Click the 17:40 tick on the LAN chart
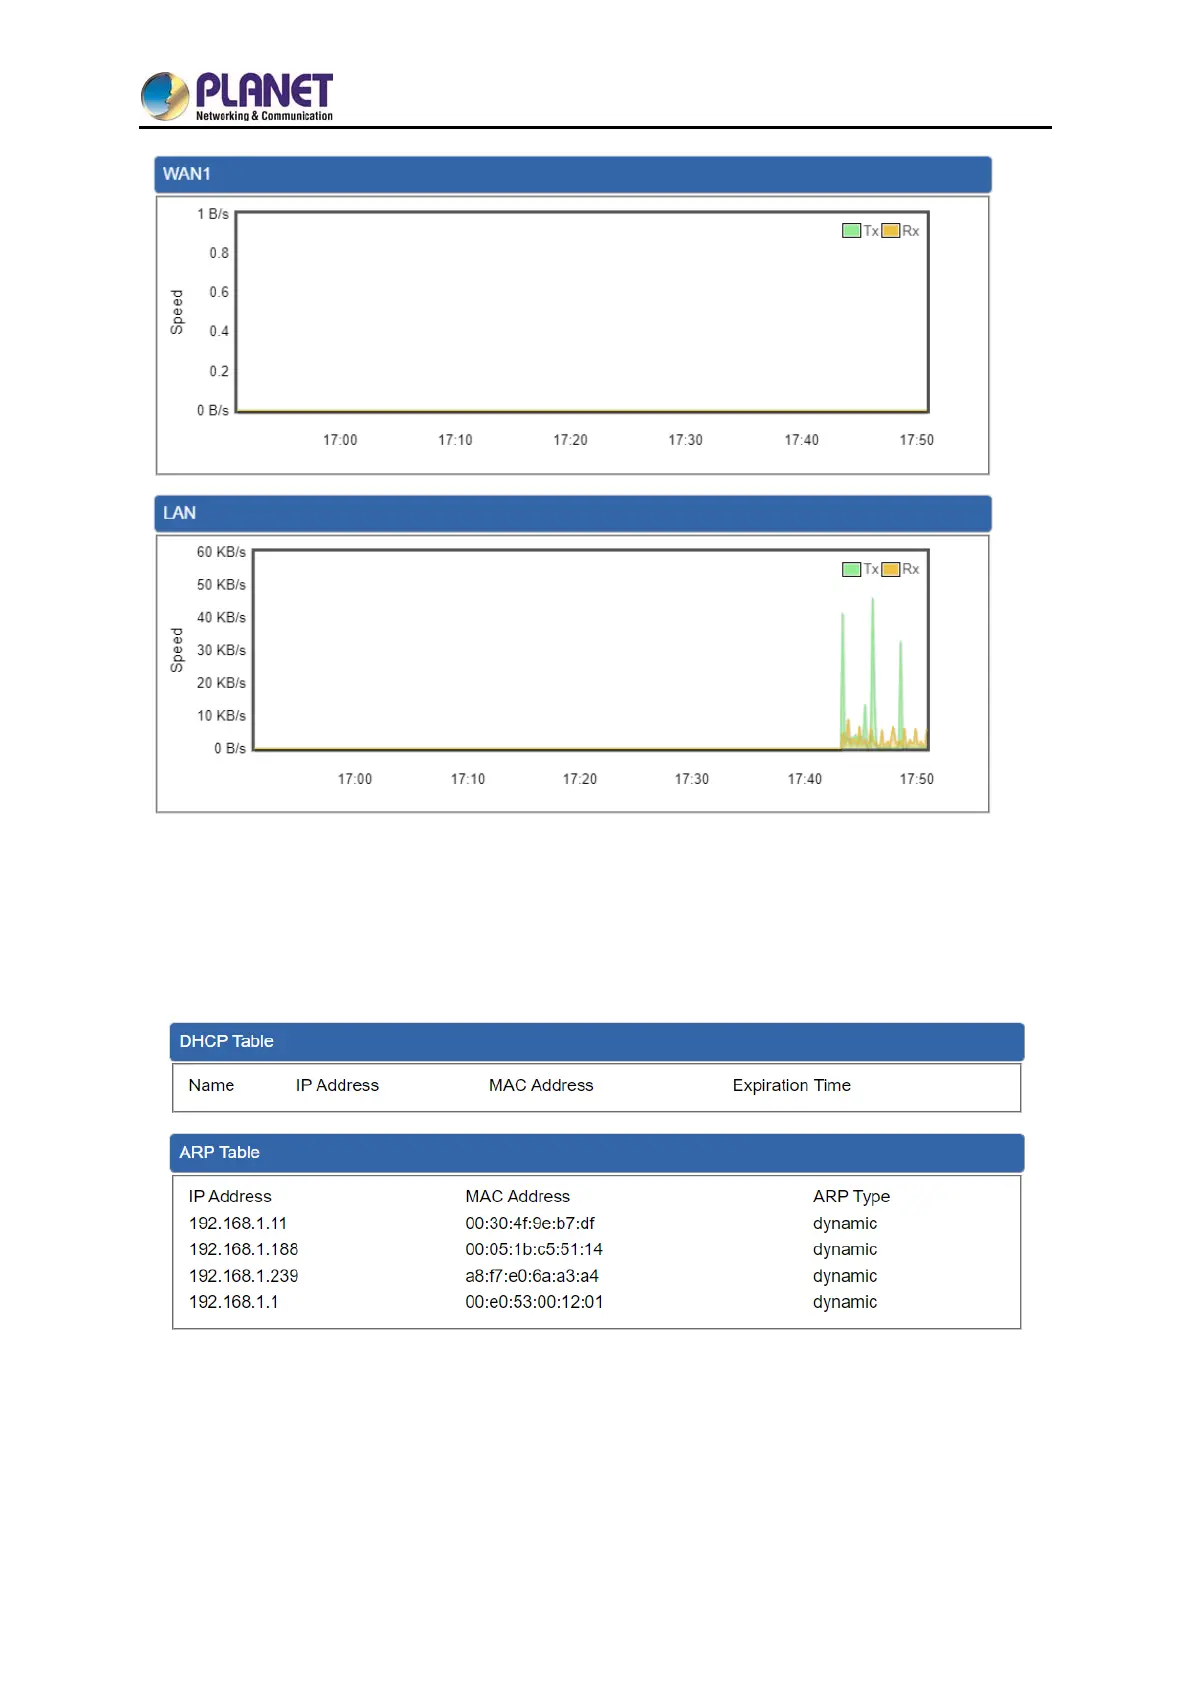Viewport: 1190px width, 1684px height. coord(805,779)
